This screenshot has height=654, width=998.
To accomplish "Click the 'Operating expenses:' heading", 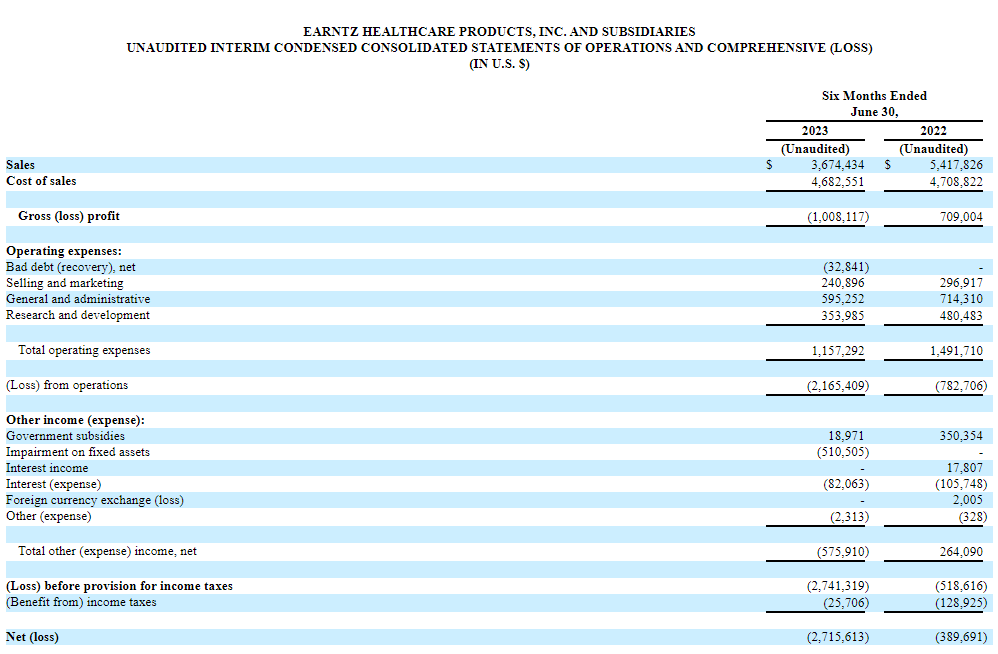I will coord(64,251).
